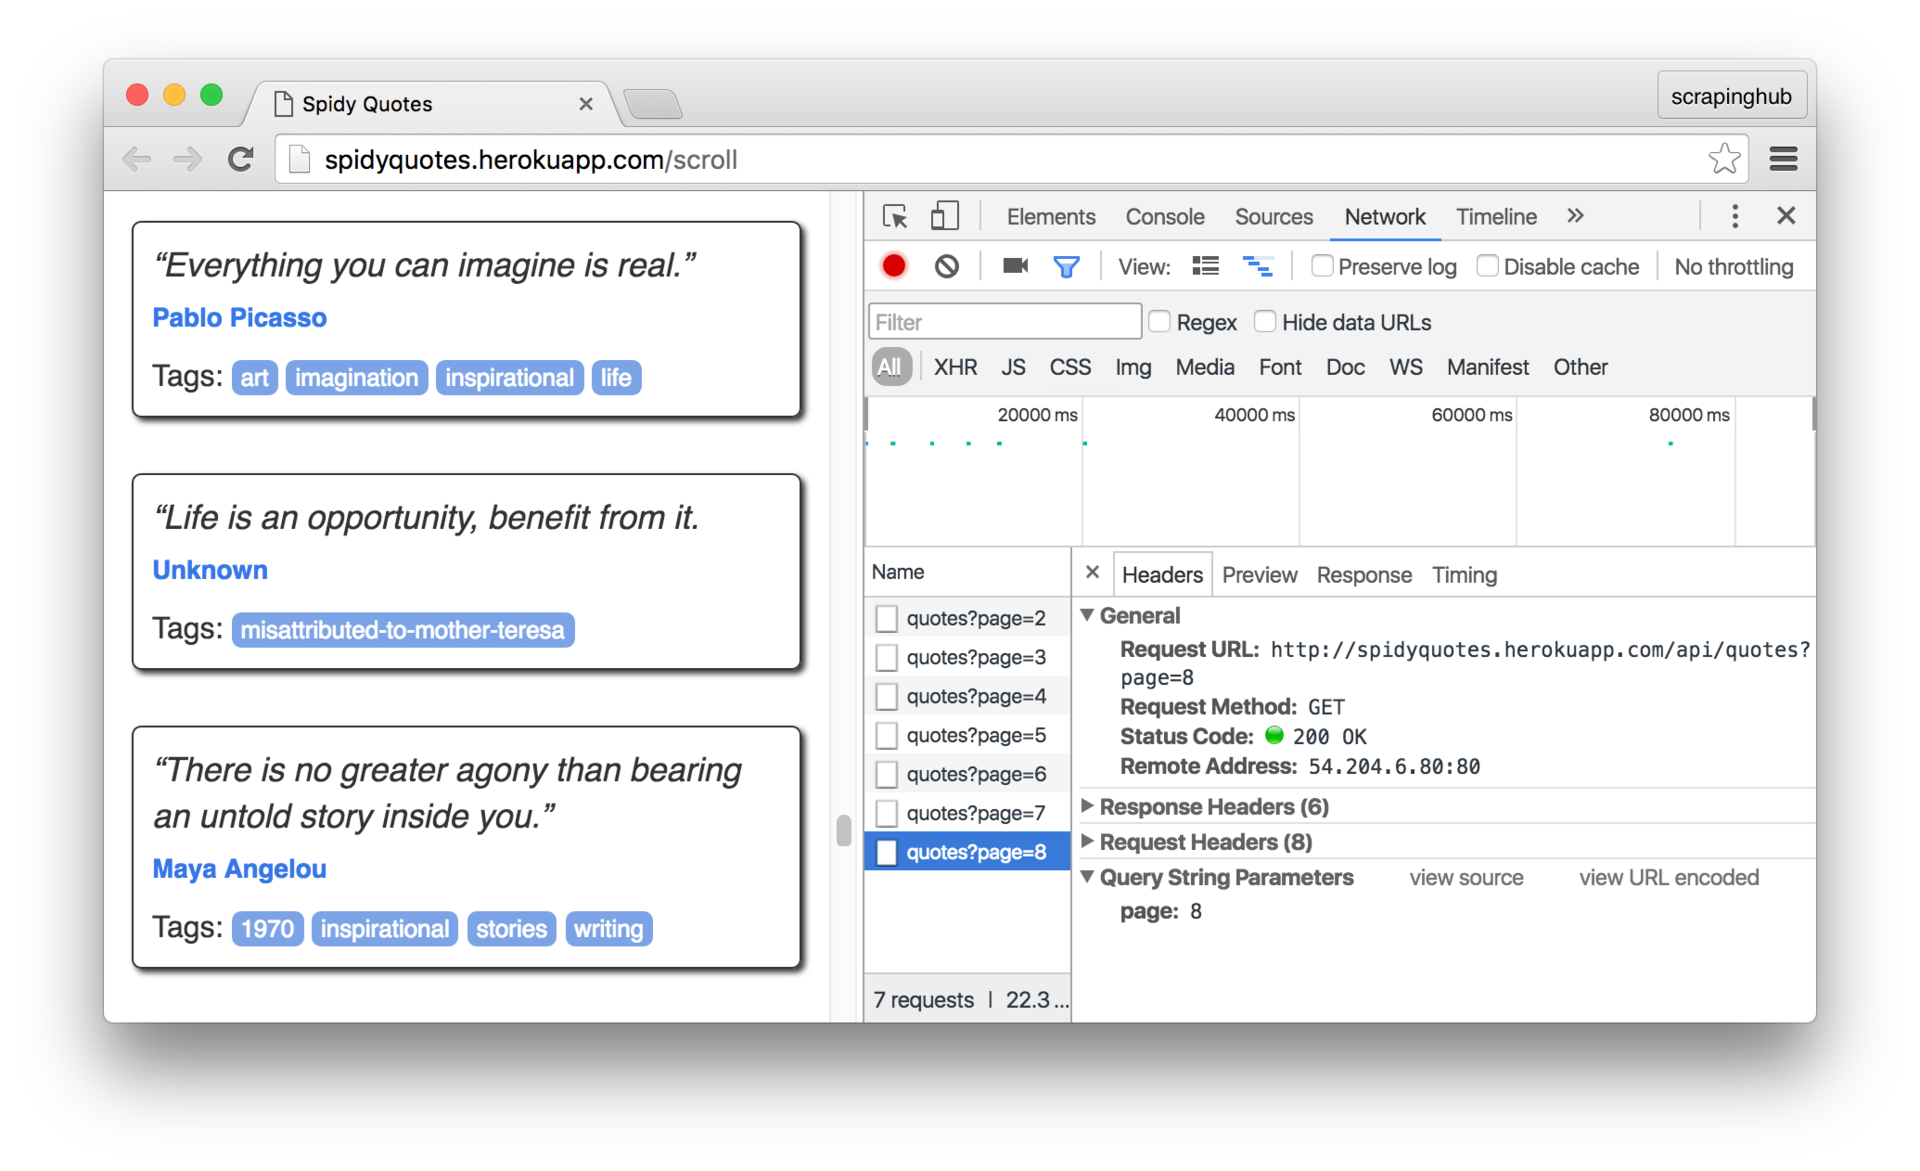Click the page's vertical scrollbar thumb
1920x1171 pixels.
pos(843,830)
